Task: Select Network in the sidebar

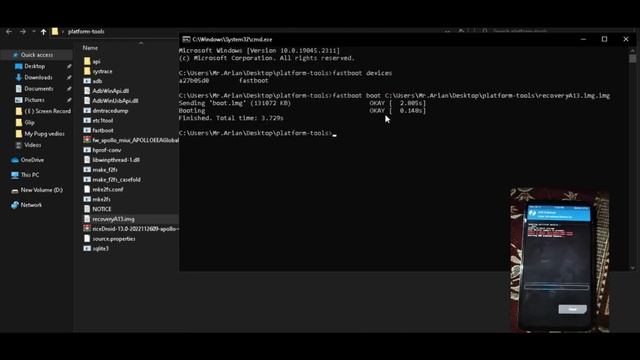Action: 31,205
